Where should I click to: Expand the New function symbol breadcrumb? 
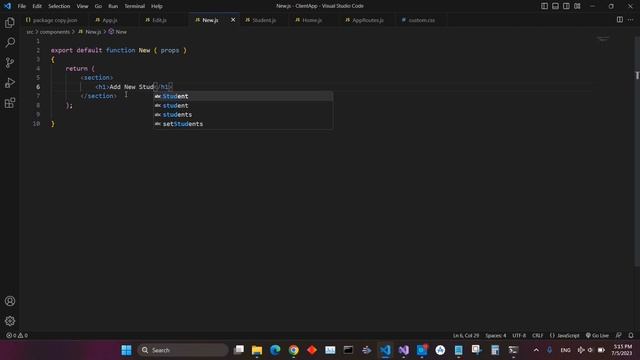pos(118,31)
